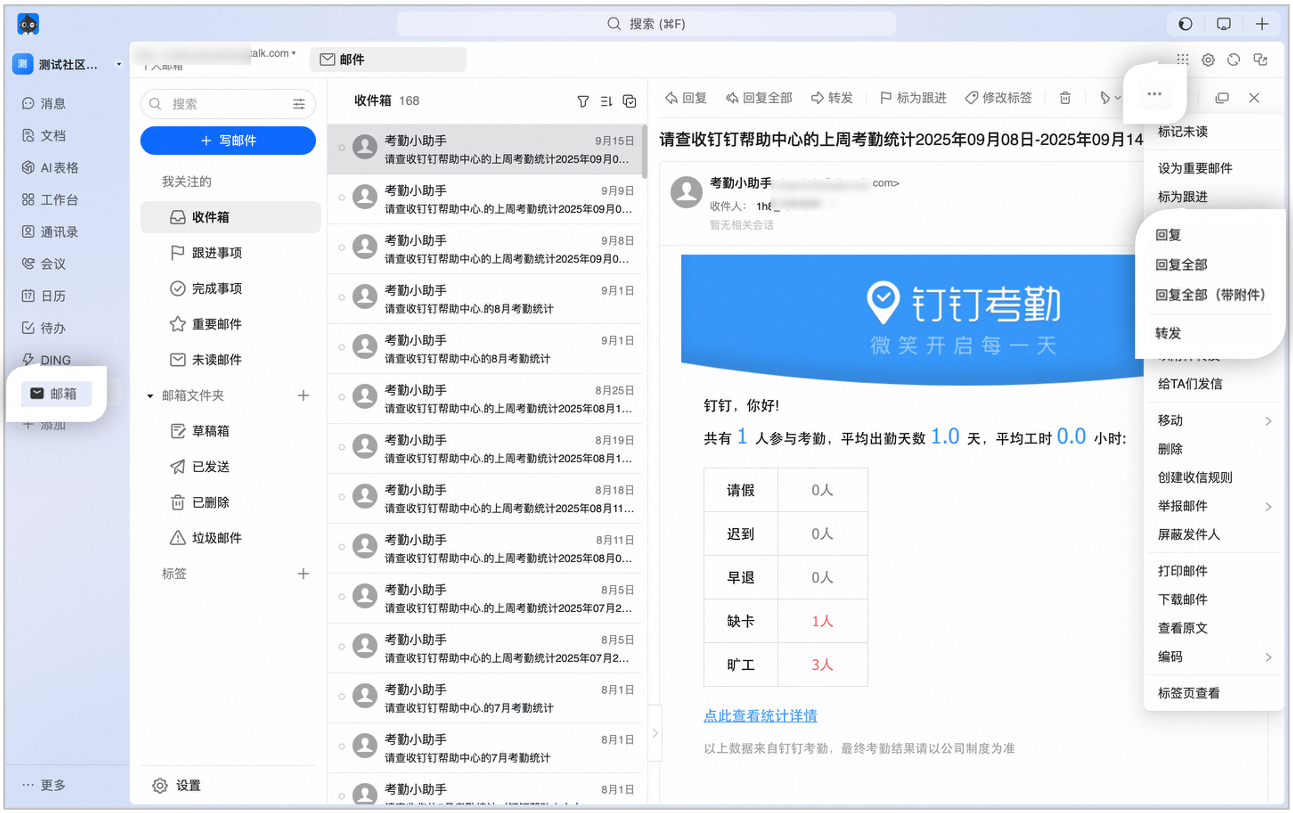Toggle the circle on the 9月8日 email
Viewport: 1293px width, 813px height.
coord(342,248)
